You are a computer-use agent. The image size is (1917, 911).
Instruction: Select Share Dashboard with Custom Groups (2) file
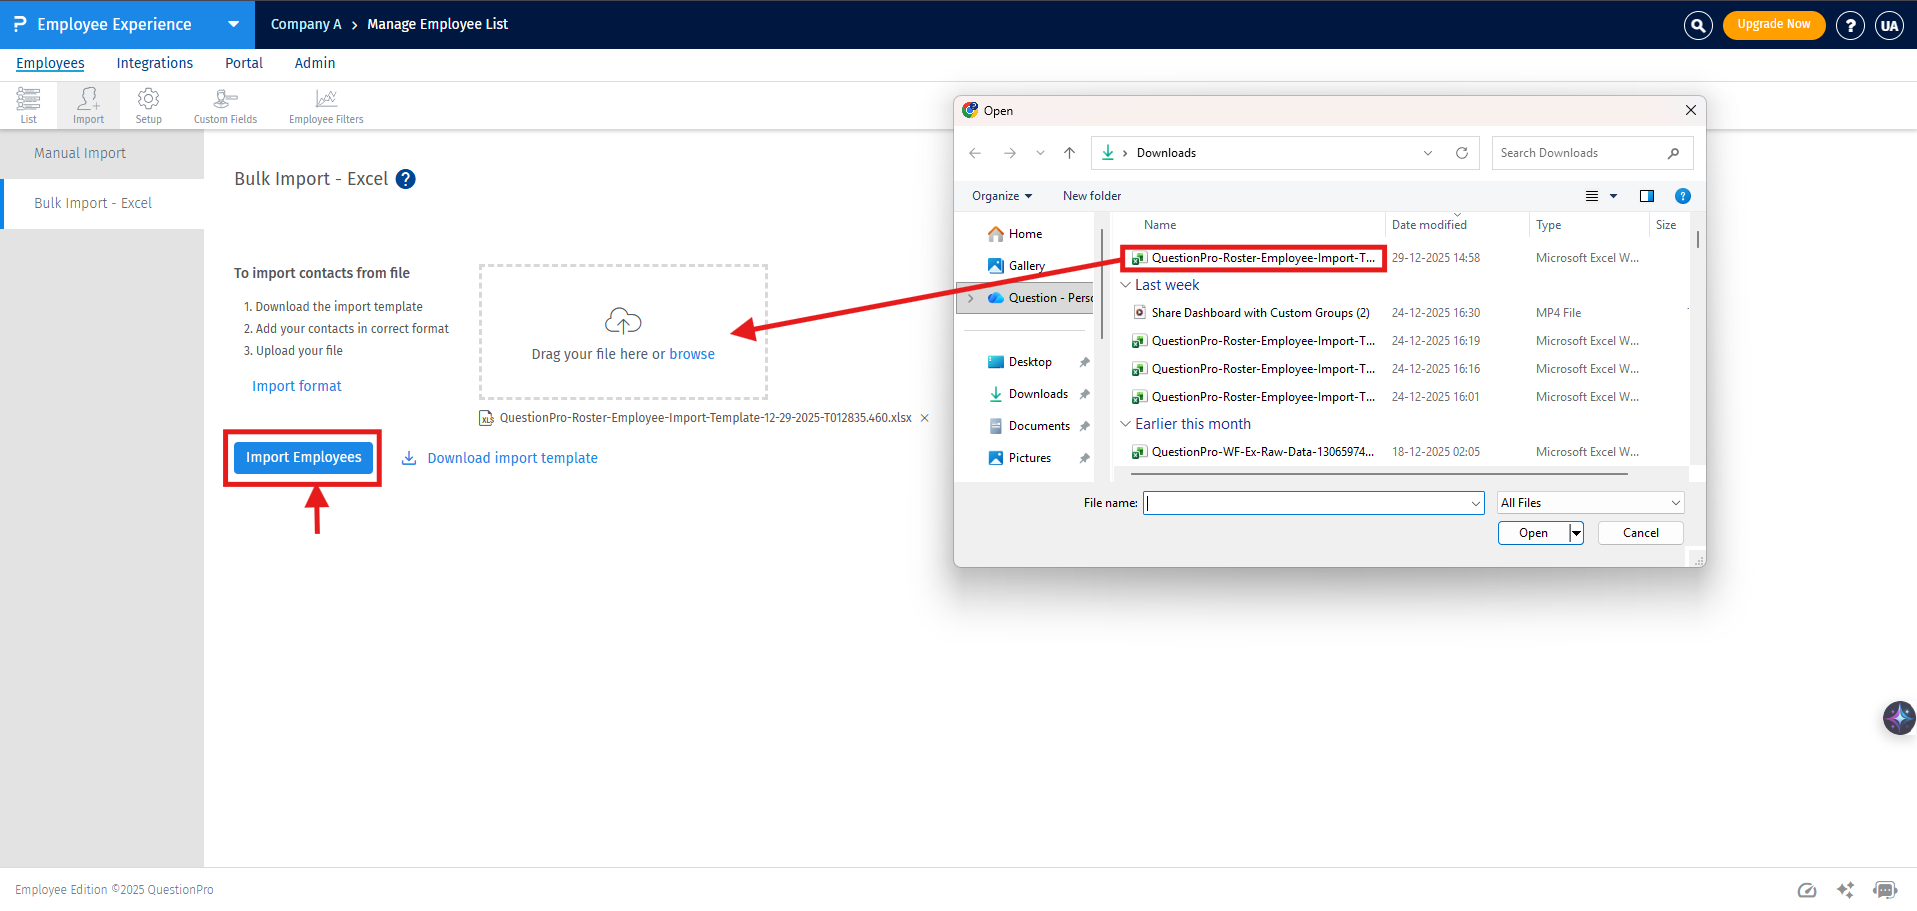pos(1260,313)
